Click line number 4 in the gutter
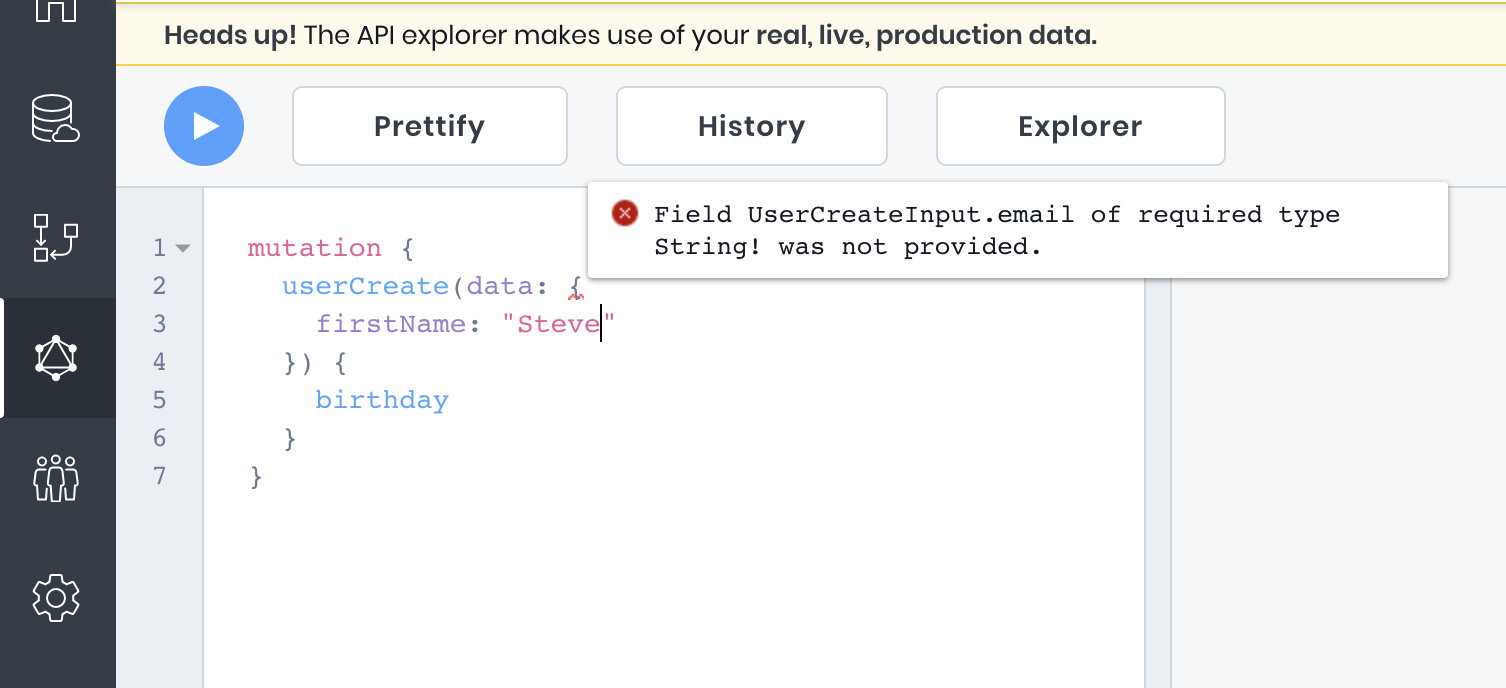 [160, 362]
